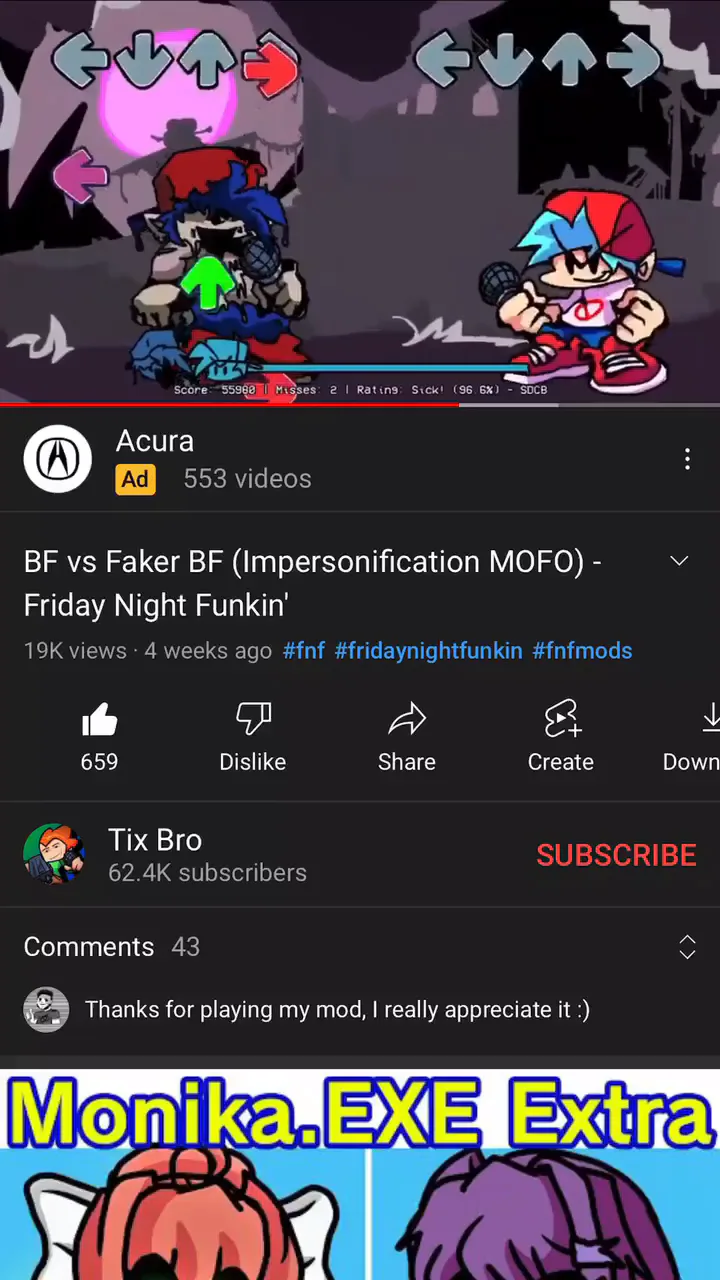Tap the Acura logo avatar

(x=58, y=459)
